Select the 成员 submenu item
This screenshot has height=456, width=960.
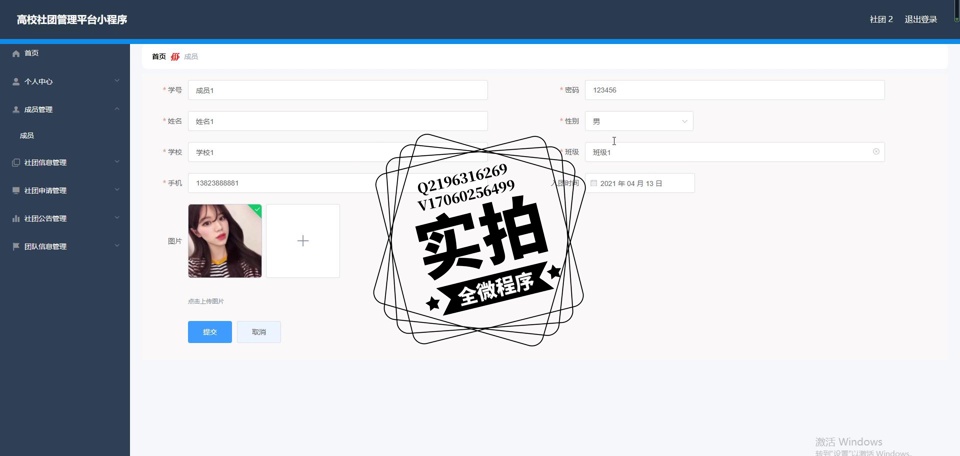coord(27,136)
